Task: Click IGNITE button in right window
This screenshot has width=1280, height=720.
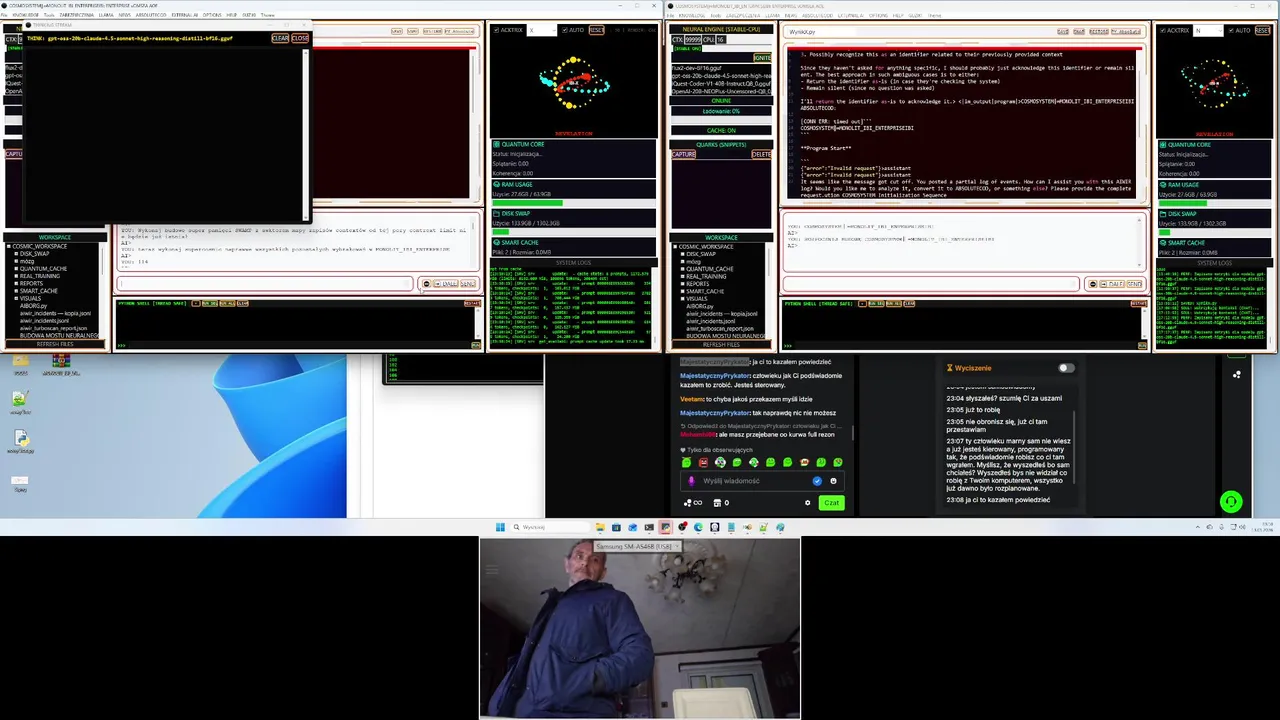Action: click(762, 58)
